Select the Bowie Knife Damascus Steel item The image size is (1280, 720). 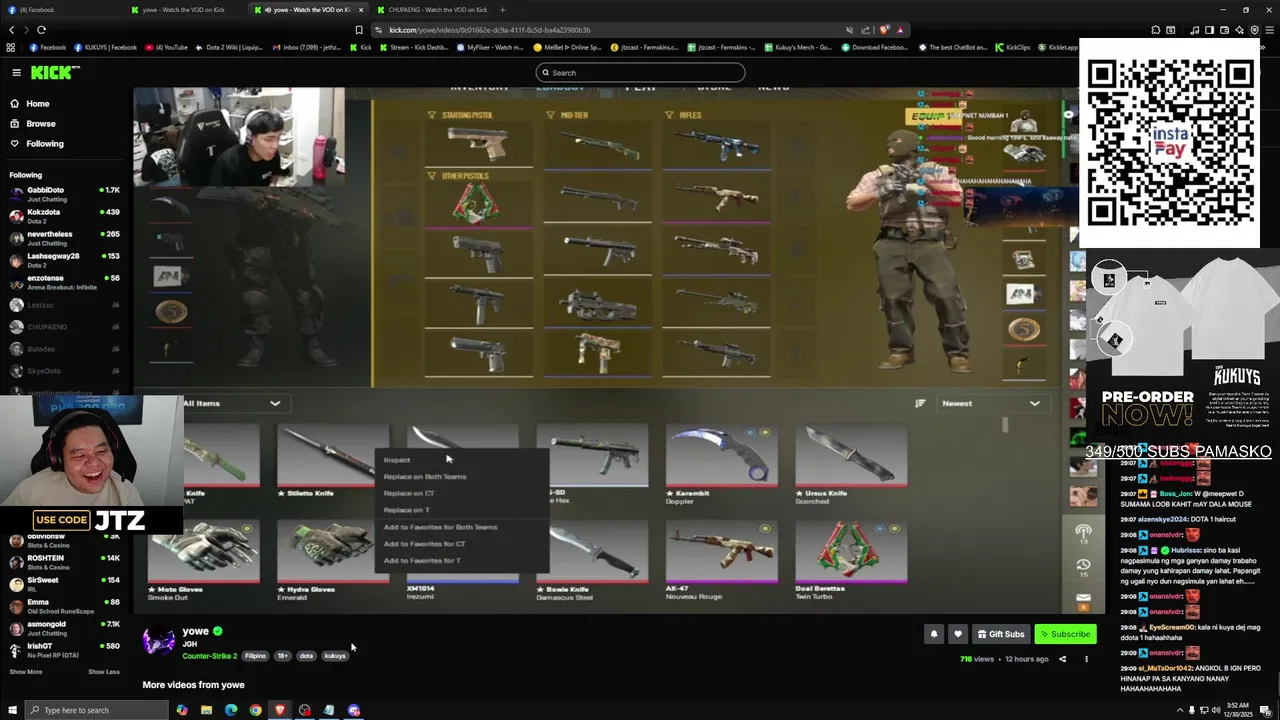tap(592, 559)
